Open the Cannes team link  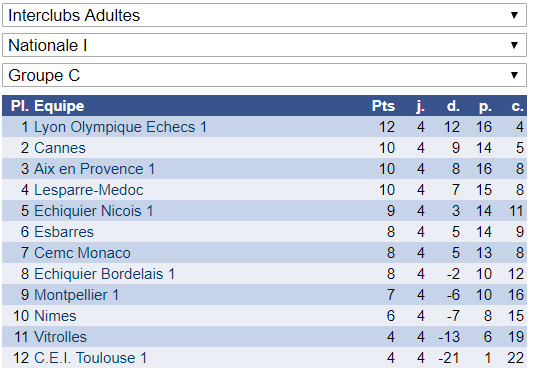tap(60, 148)
